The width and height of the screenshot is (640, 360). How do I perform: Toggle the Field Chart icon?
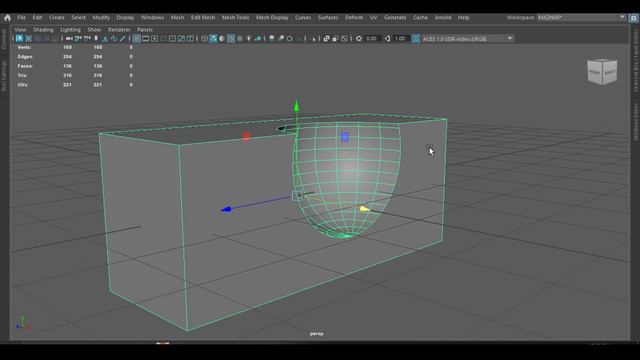pos(172,38)
